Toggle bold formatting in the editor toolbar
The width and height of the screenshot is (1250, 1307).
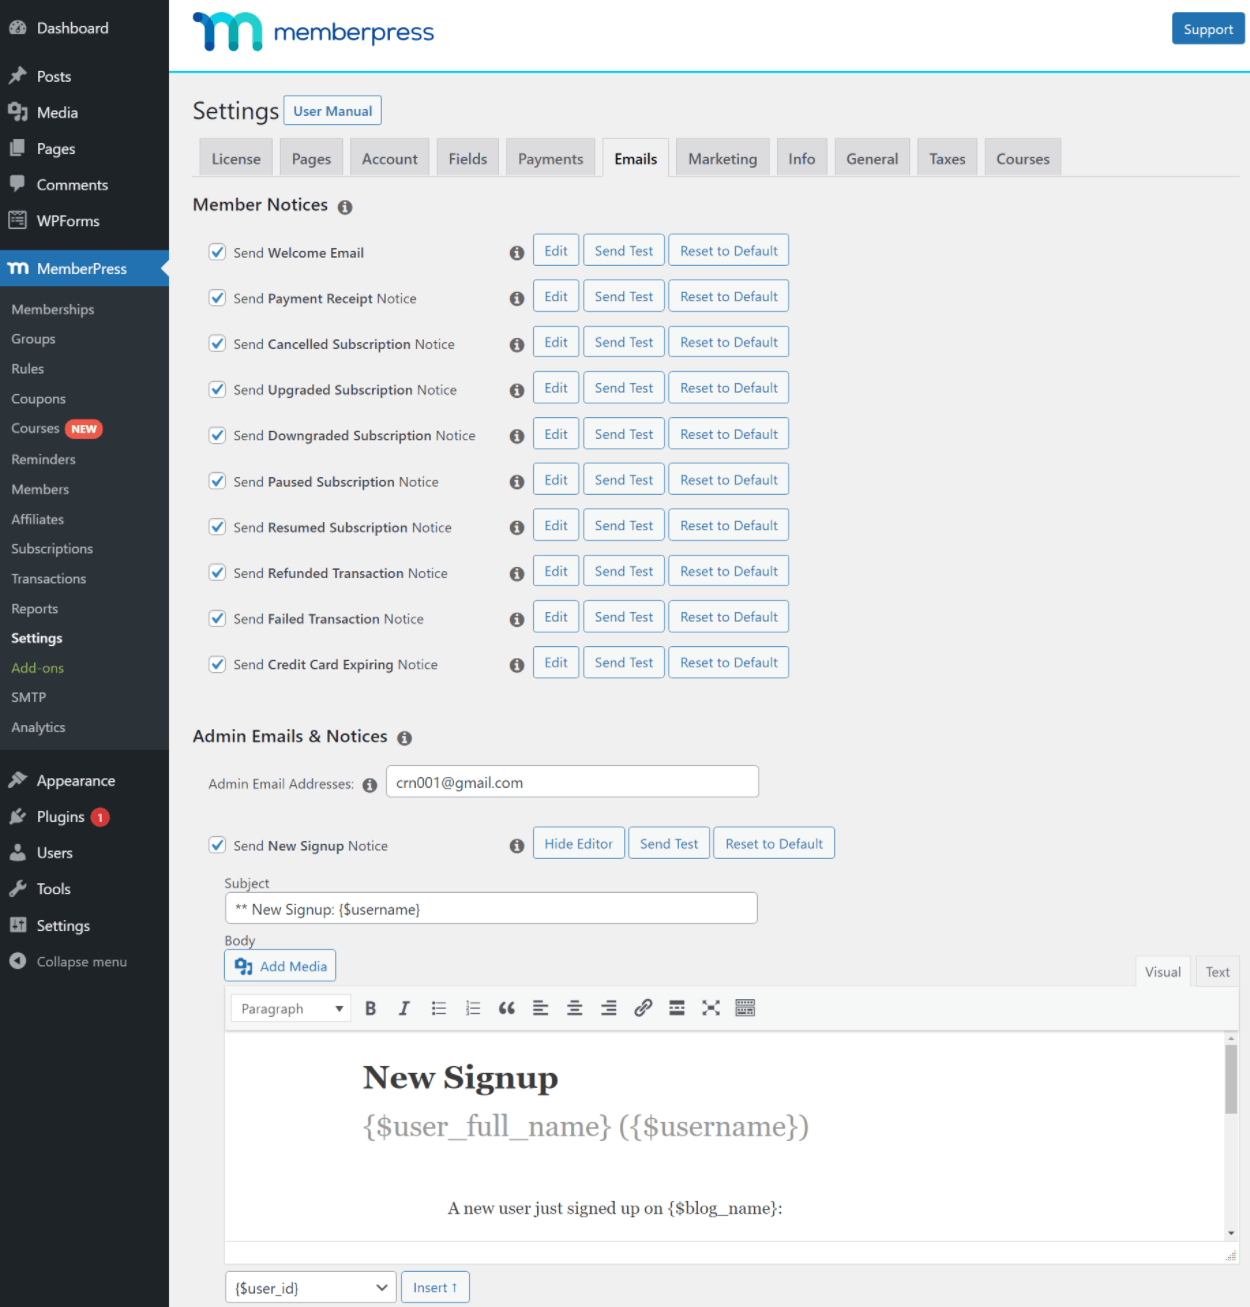tap(371, 1008)
